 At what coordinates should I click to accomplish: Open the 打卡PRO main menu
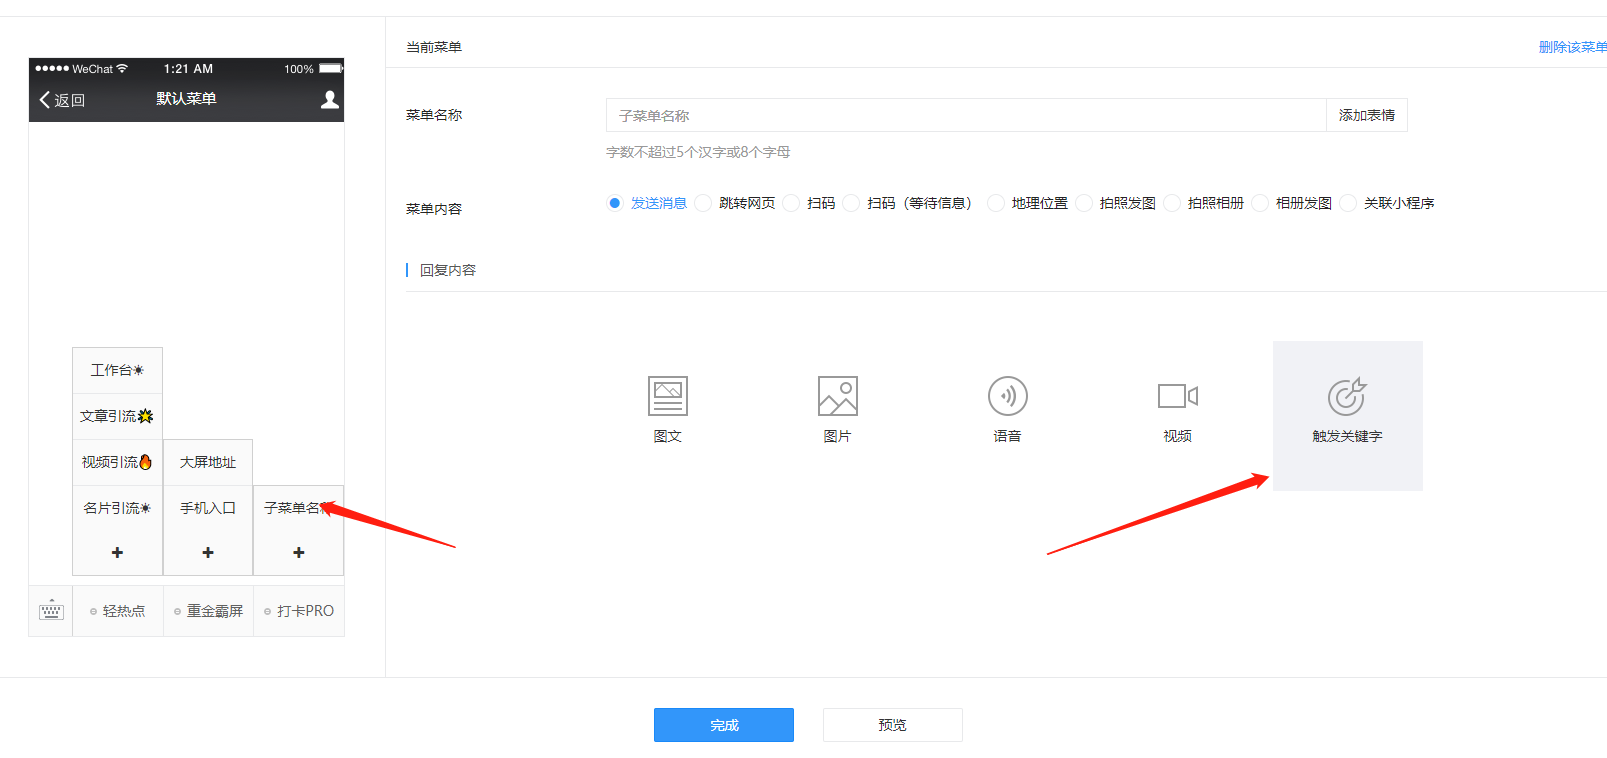coord(299,611)
